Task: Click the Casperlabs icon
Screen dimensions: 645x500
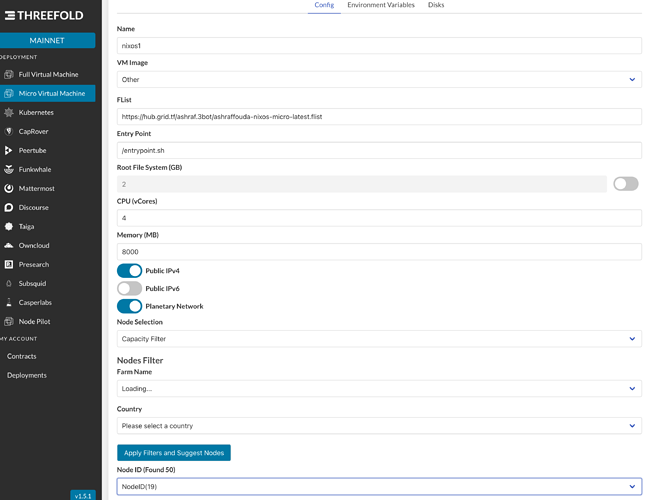Action: click(9, 302)
